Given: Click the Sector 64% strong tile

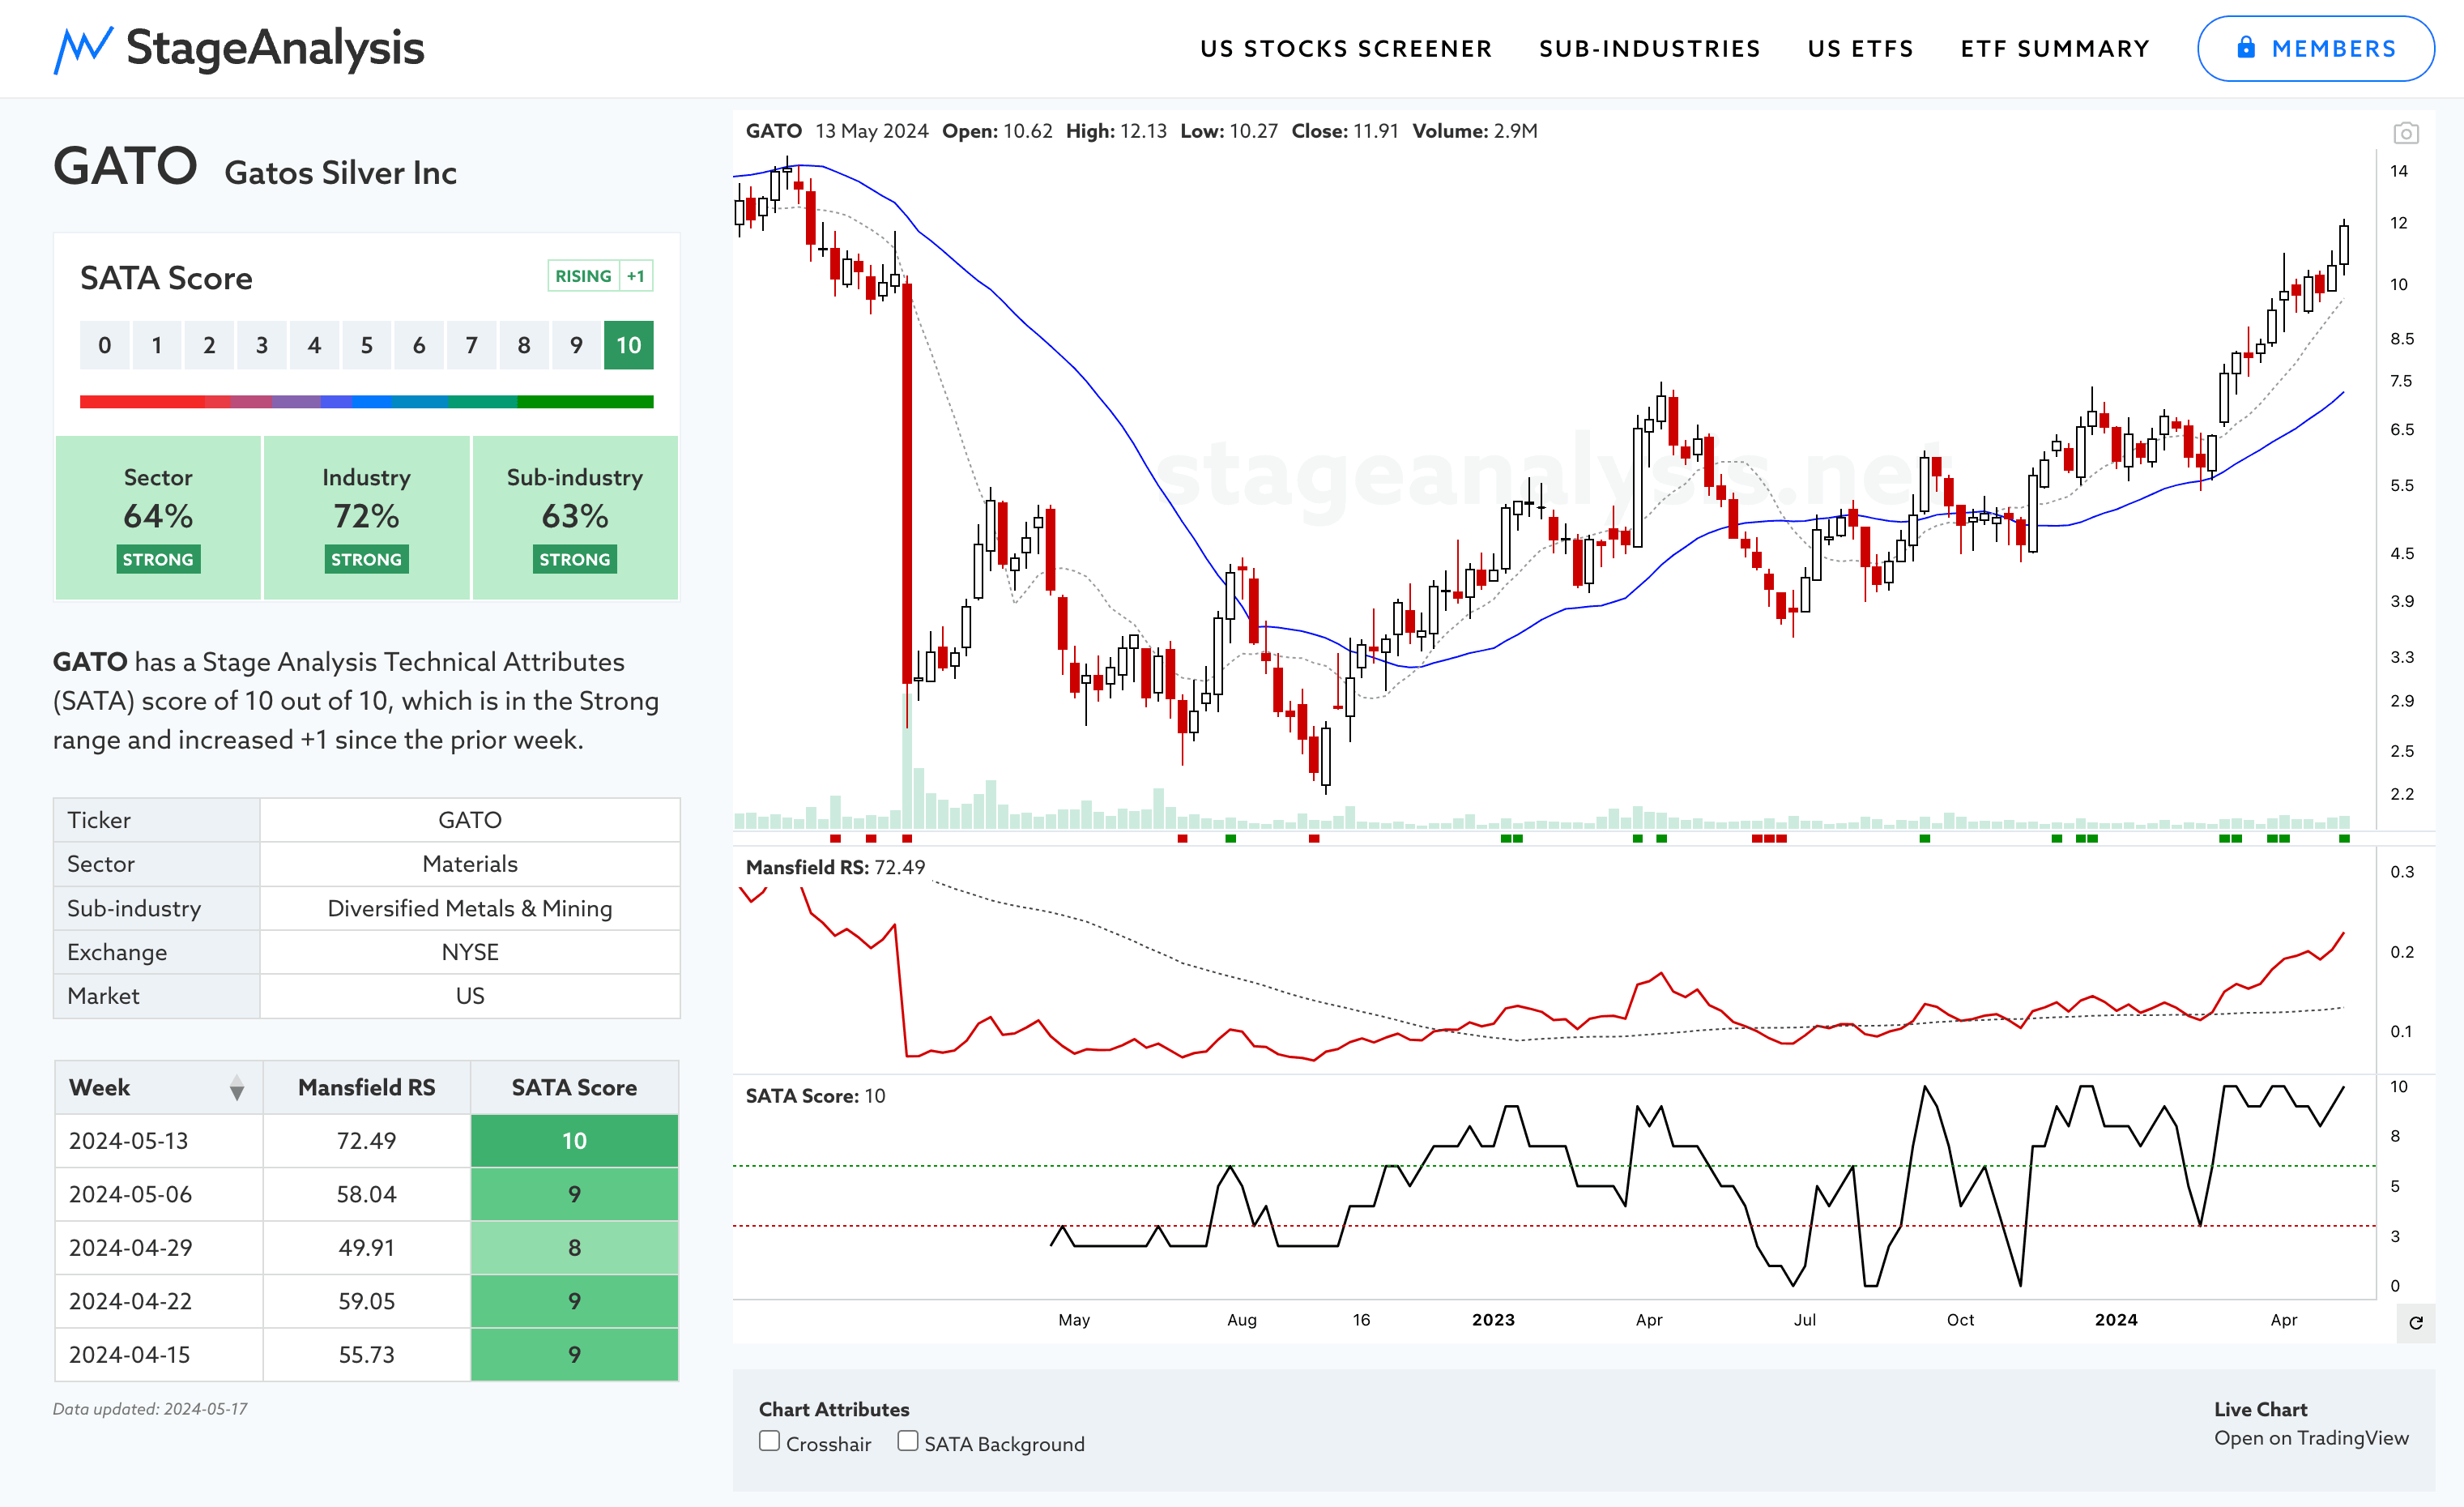Looking at the screenshot, I should point(158,517).
